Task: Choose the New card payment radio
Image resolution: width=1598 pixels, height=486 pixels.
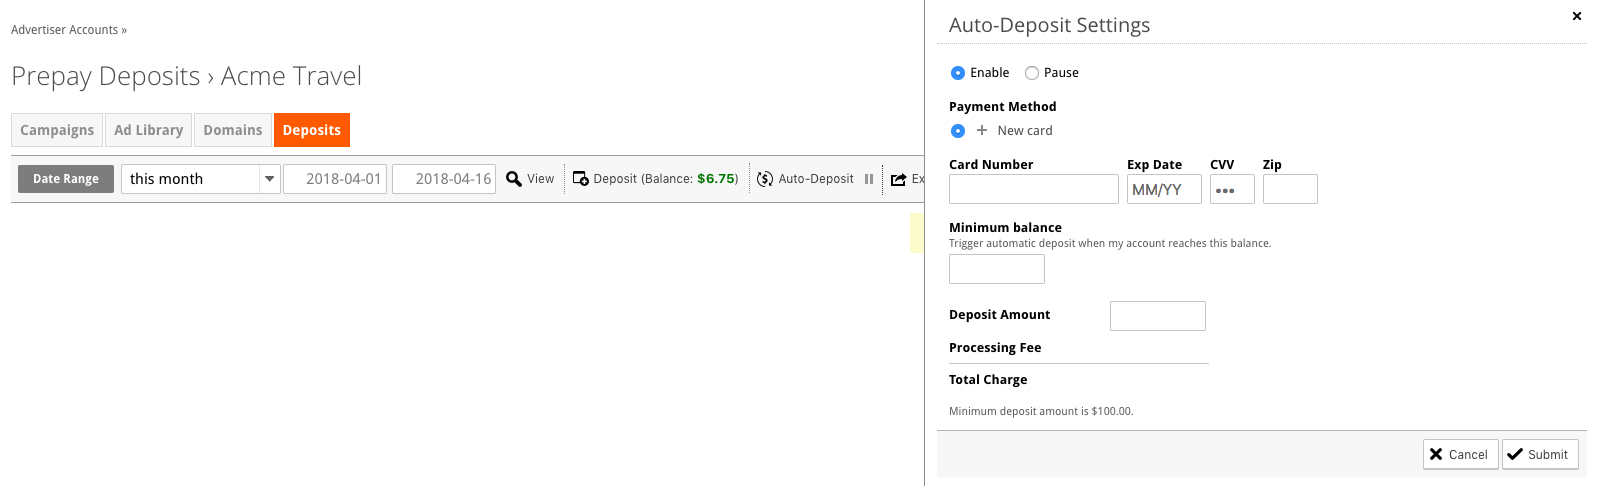Action: (x=958, y=131)
